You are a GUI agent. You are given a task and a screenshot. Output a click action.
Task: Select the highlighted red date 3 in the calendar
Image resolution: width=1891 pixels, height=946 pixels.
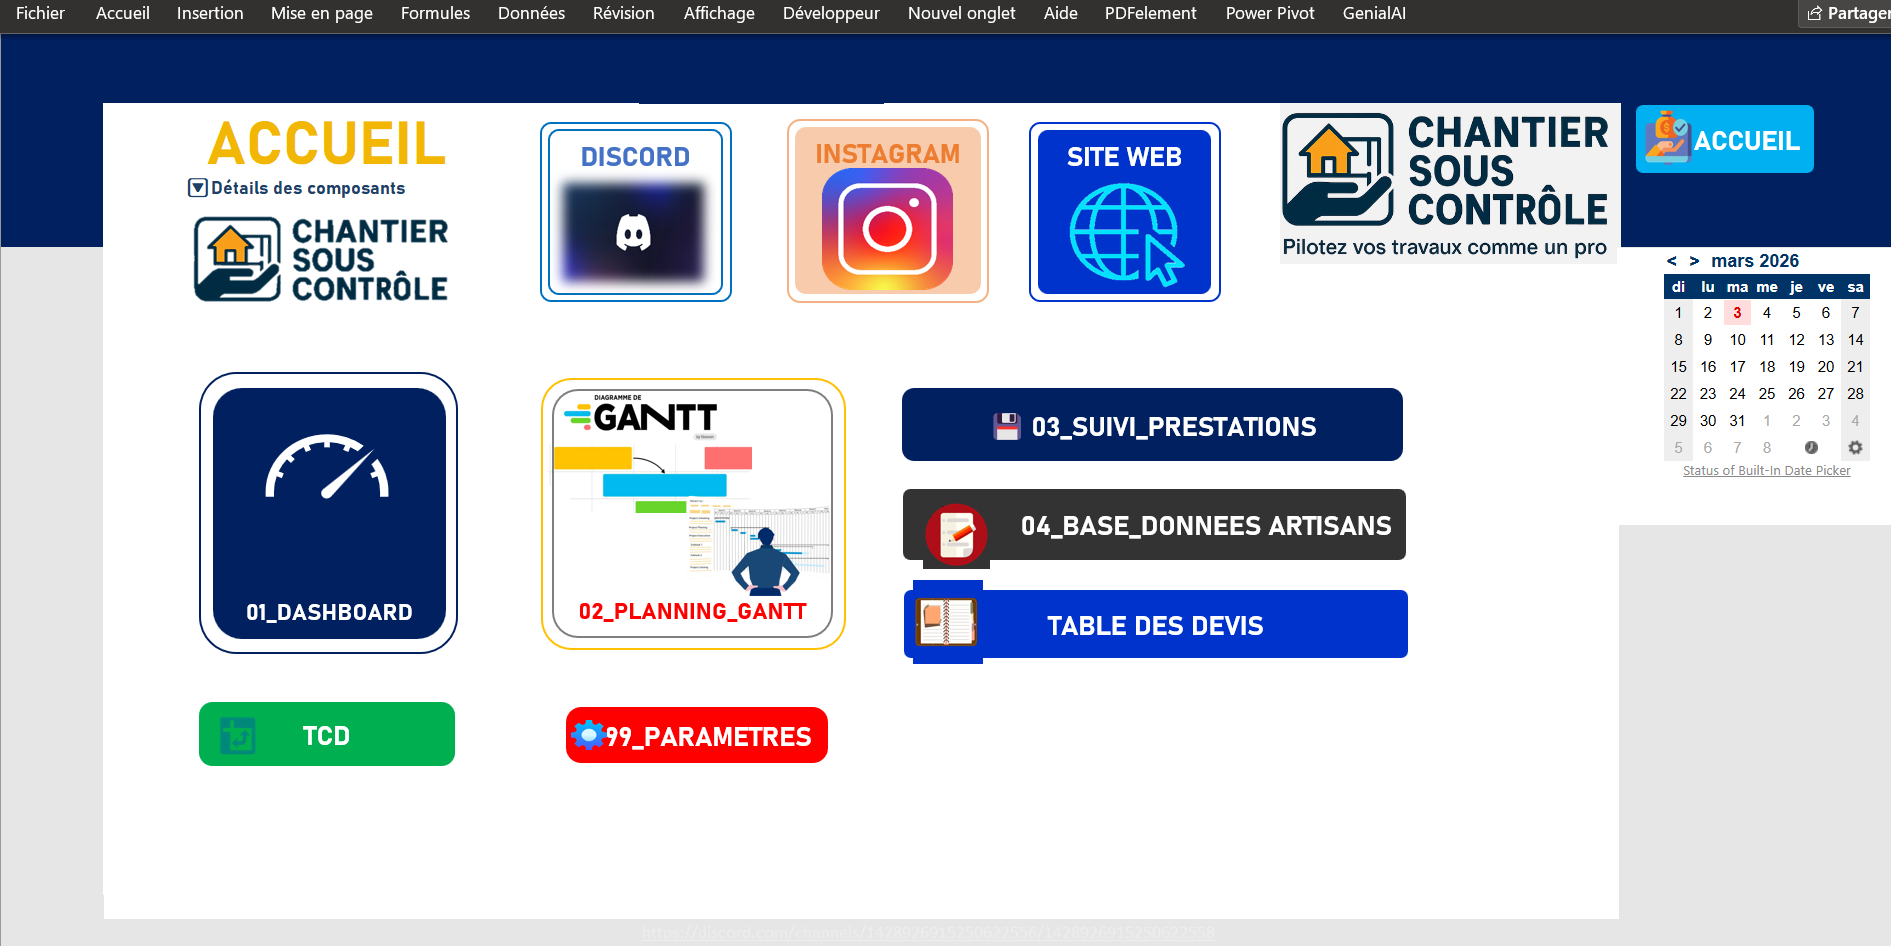1737,313
